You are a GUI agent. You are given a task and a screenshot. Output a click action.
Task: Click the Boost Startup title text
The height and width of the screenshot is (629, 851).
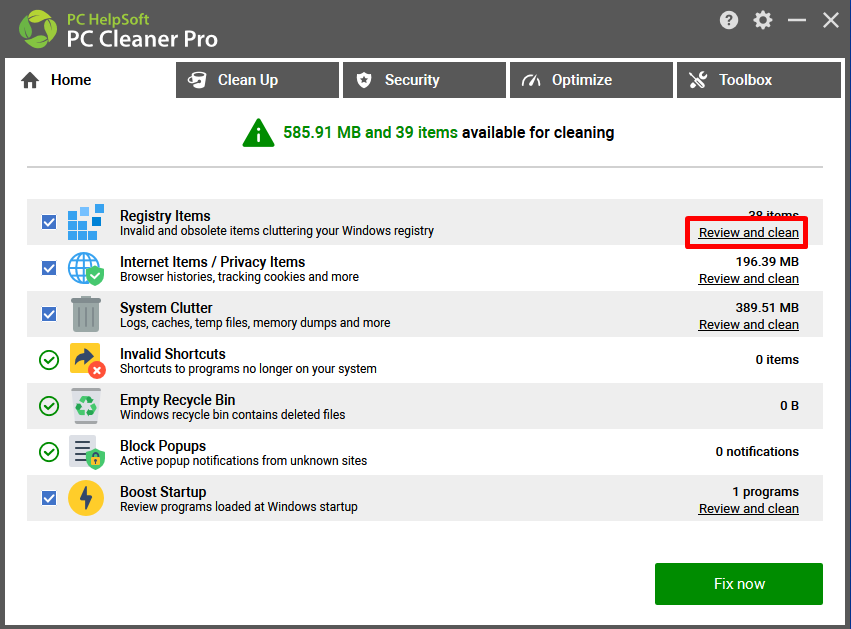click(163, 492)
